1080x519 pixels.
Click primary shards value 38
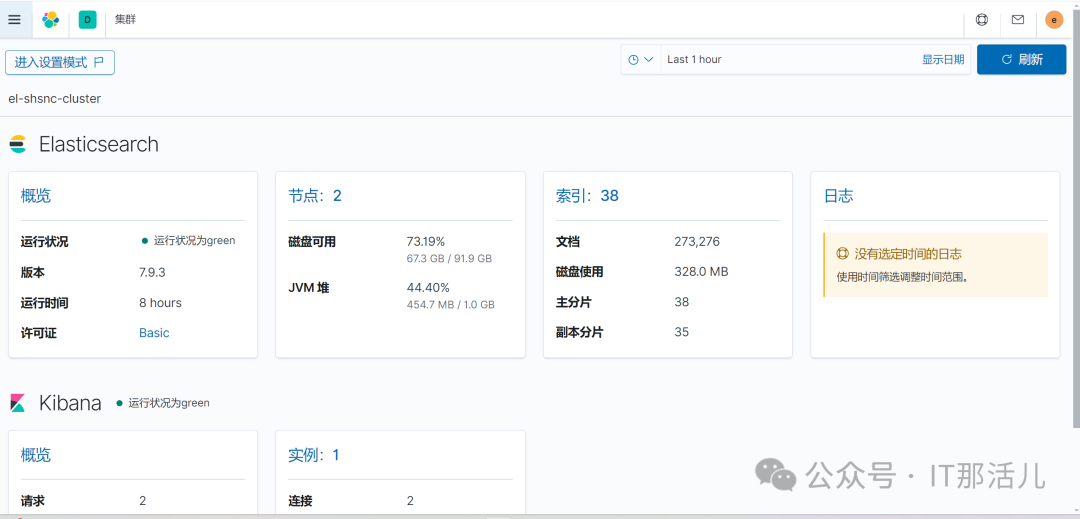(681, 302)
